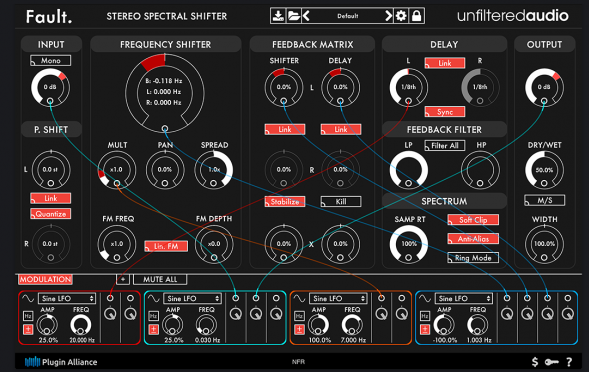Click the LP feedback filter knob
The image size is (589, 372).
coord(409,170)
